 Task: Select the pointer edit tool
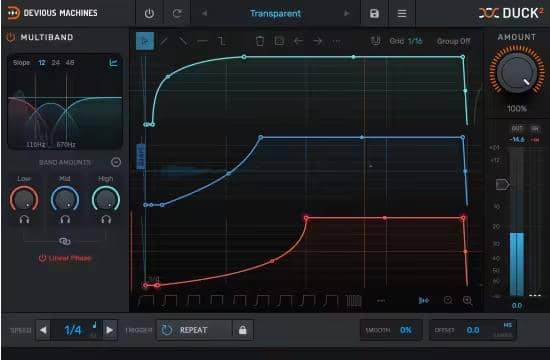pos(145,41)
